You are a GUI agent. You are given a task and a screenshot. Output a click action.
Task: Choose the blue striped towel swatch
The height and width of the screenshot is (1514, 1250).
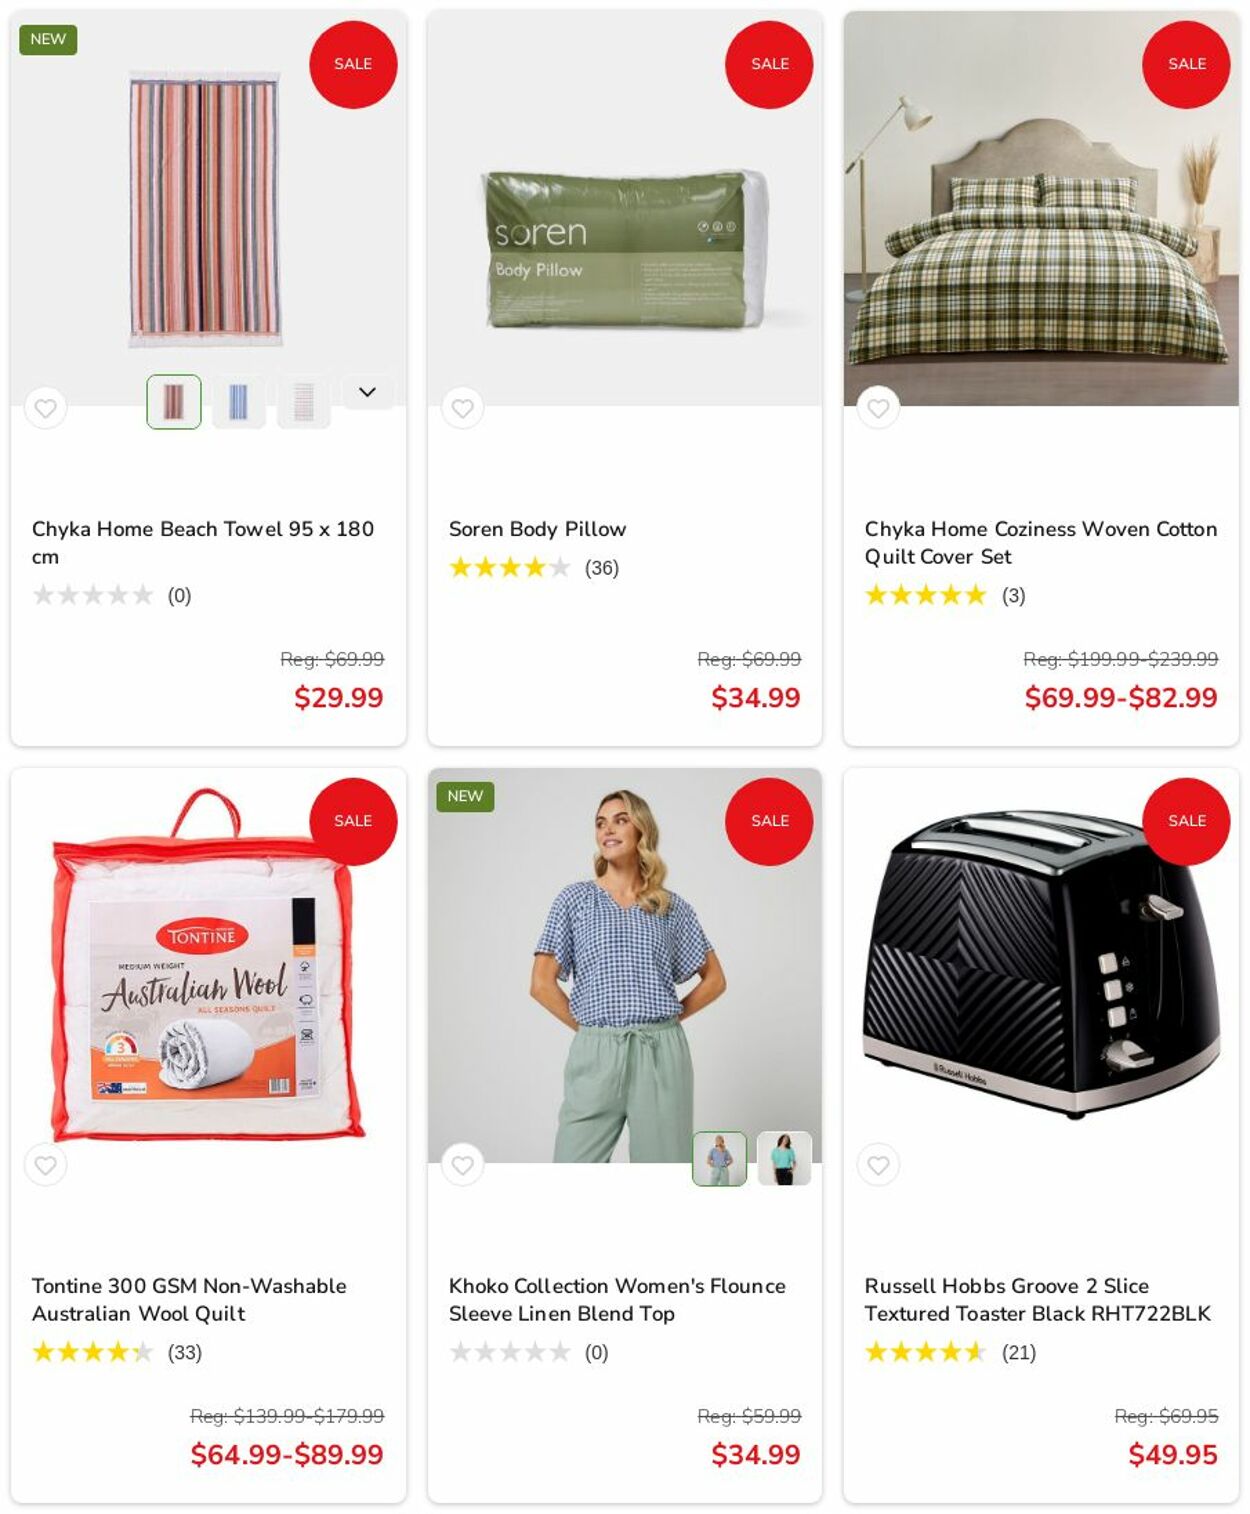(239, 402)
